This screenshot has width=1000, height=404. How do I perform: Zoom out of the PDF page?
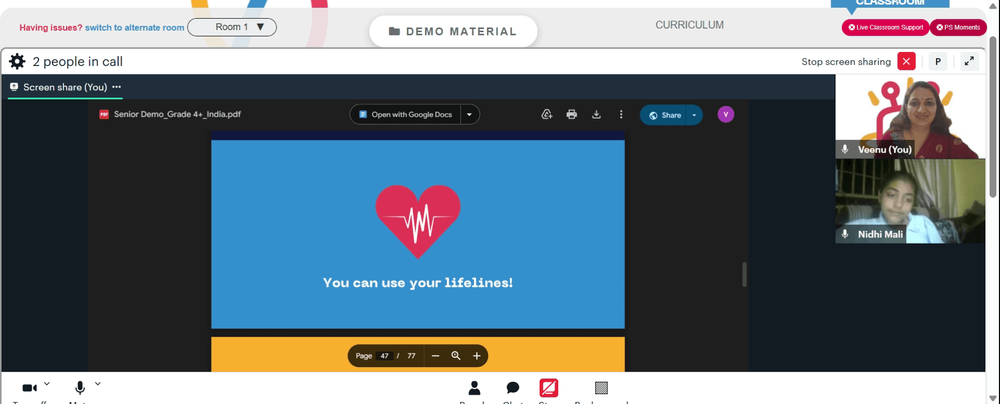click(x=436, y=355)
